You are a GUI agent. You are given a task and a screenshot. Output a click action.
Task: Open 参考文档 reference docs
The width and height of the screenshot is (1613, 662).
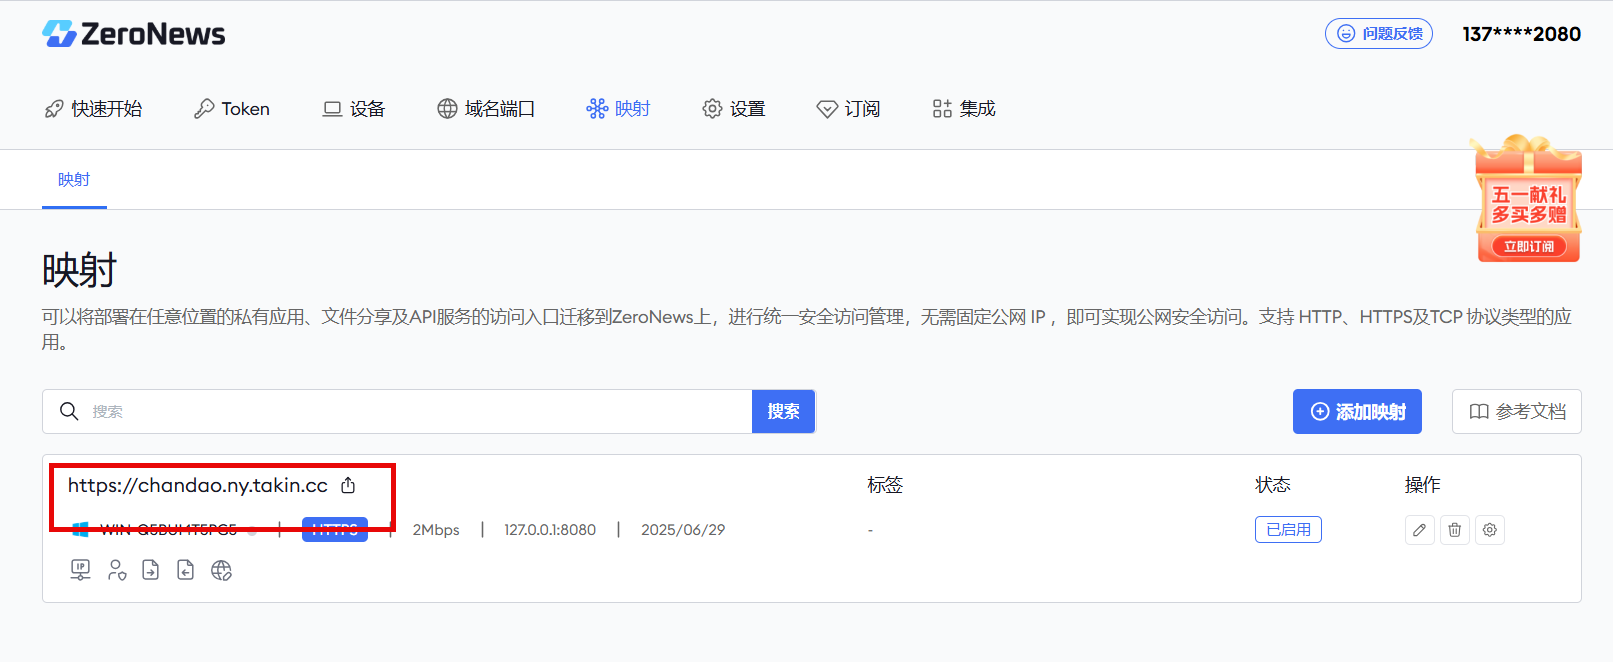pyautogui.click(x=1516, y=411)
